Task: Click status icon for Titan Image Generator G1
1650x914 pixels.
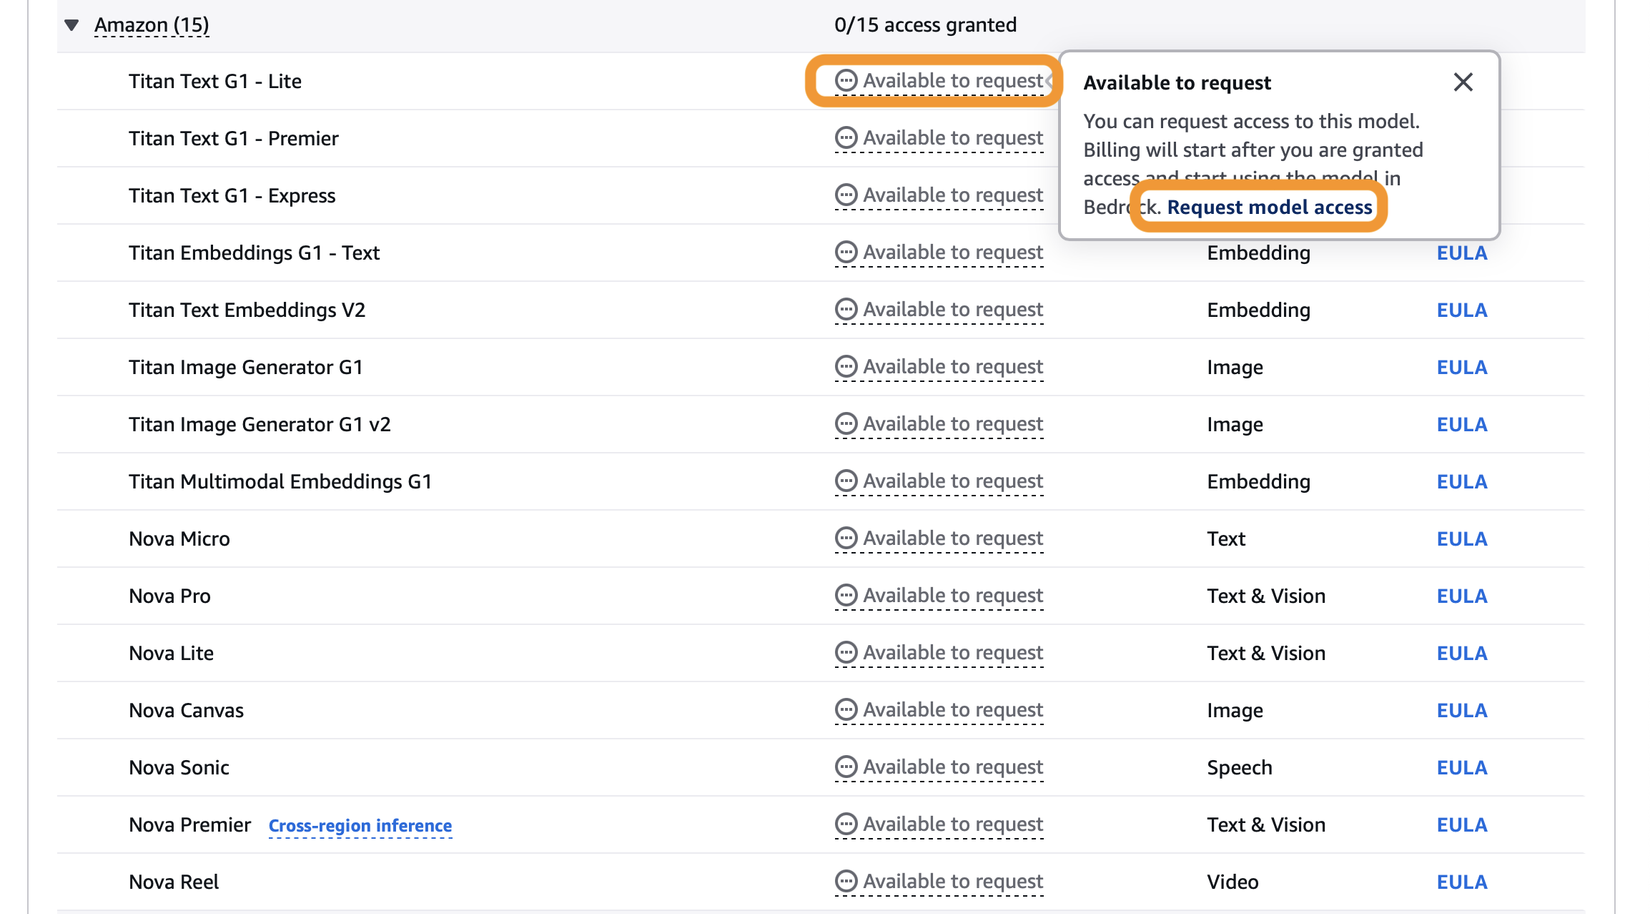Action: pyautogui.click(x=846, y=367)
